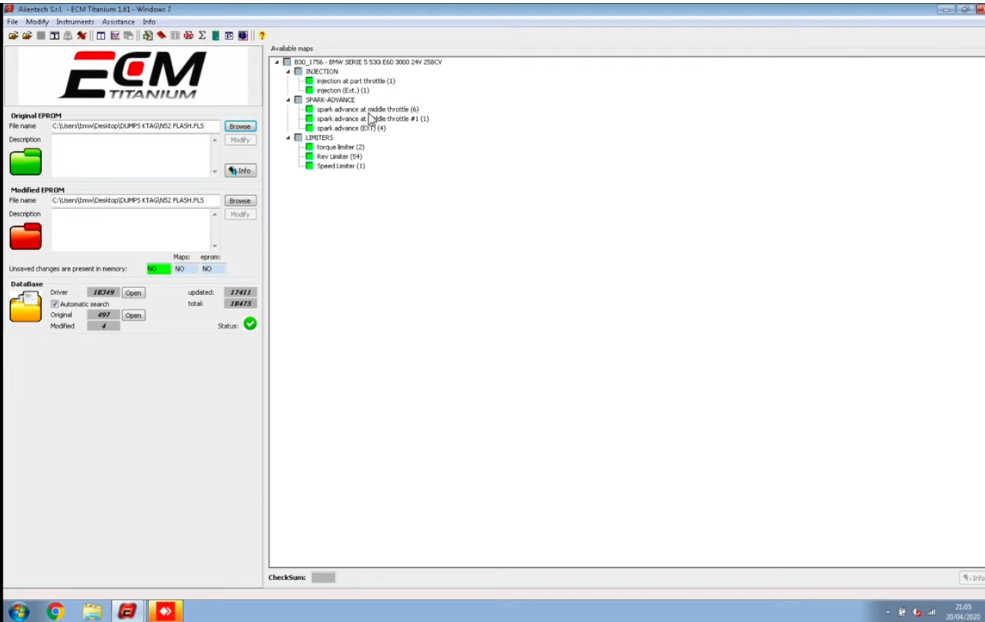Click the Sigma checksum toolbar icon
The image size is (985, 622).
click(202, 36)
